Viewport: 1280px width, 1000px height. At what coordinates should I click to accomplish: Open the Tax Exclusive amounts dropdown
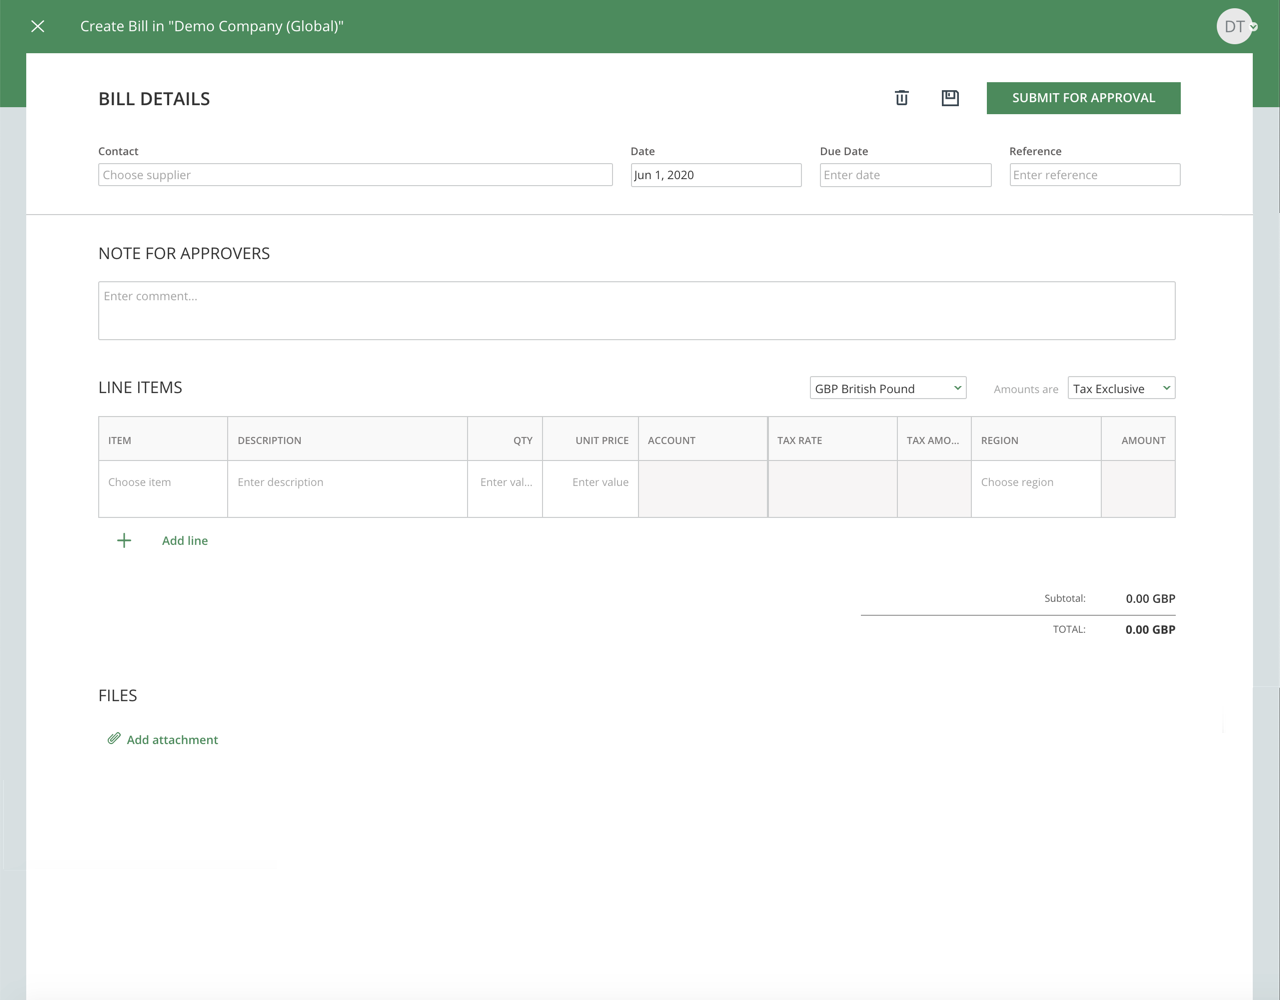1120,387
